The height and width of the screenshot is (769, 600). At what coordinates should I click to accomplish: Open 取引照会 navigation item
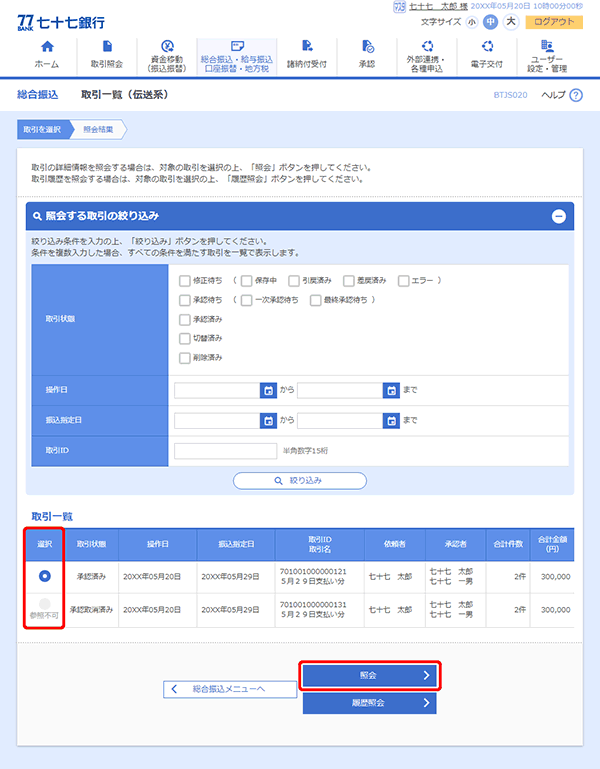click(x=107, y=56)
